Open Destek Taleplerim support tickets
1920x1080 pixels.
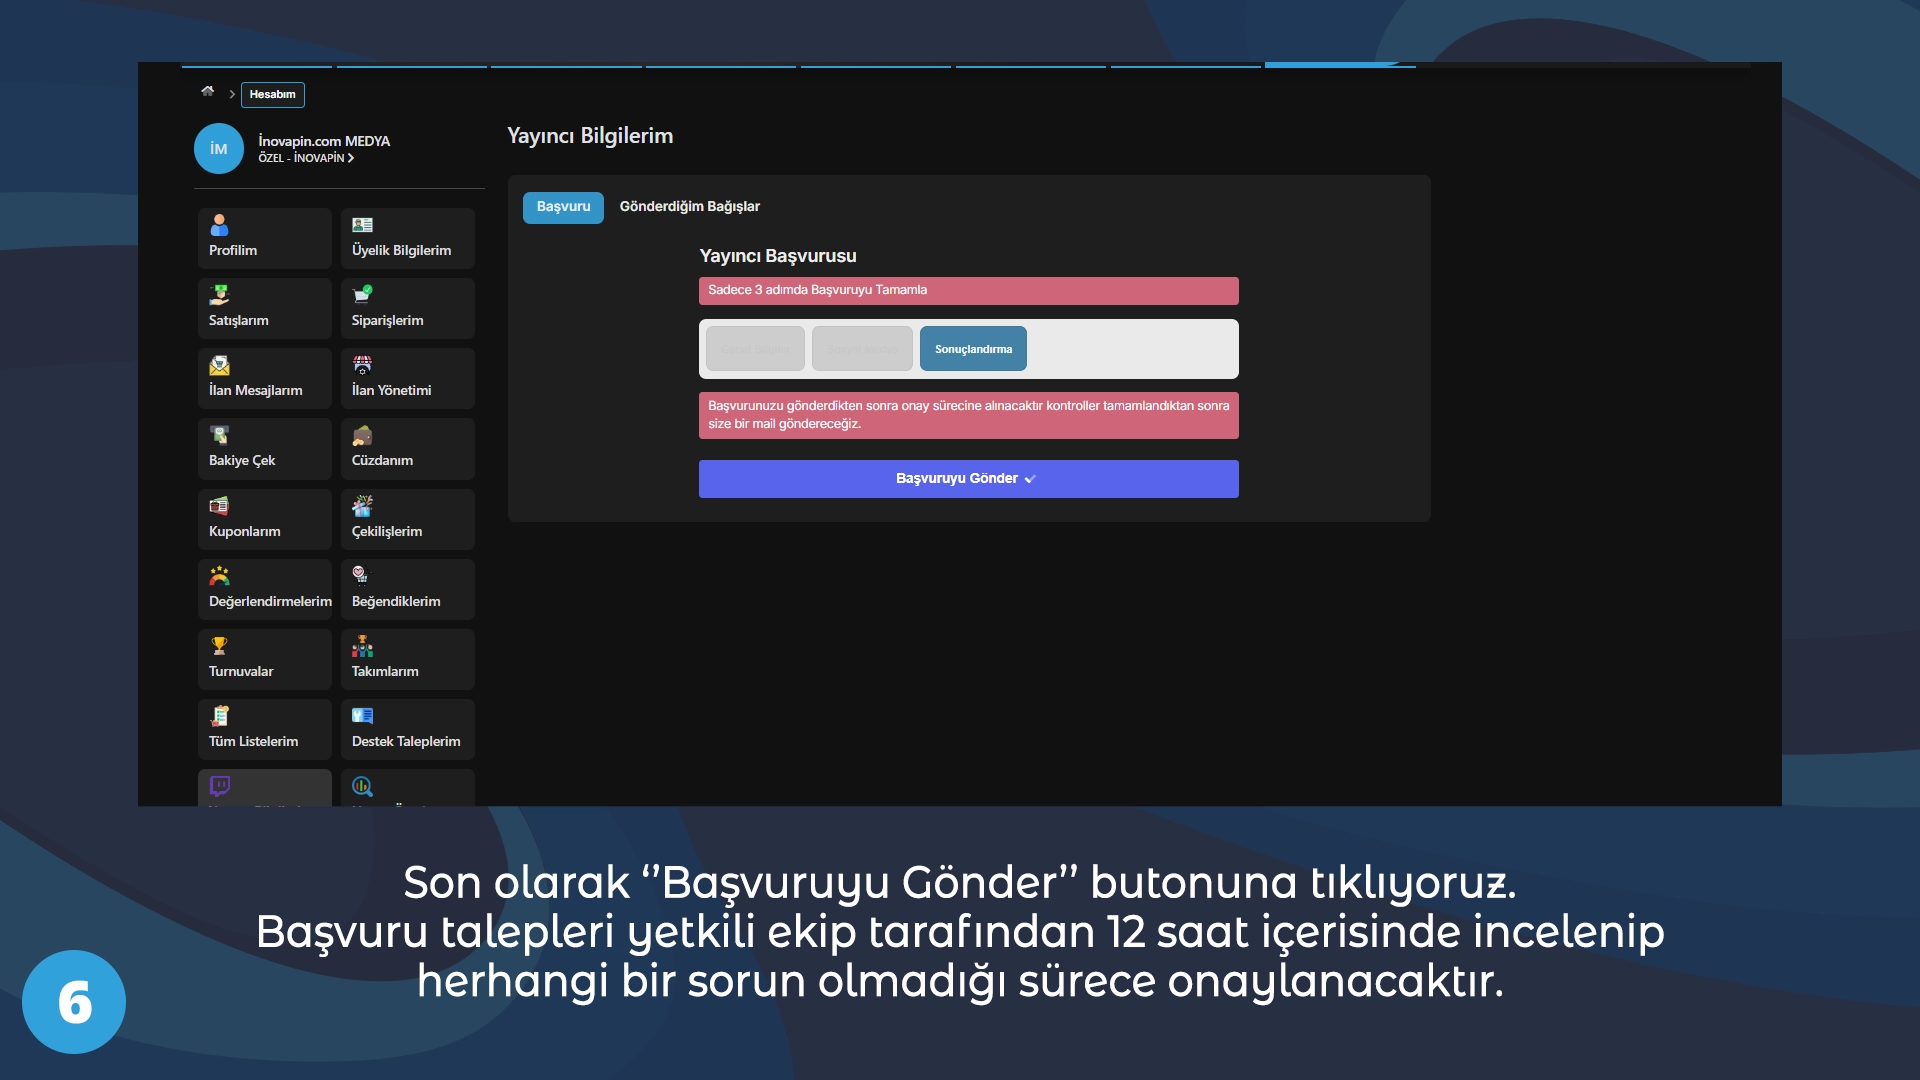tap(407, 728)
